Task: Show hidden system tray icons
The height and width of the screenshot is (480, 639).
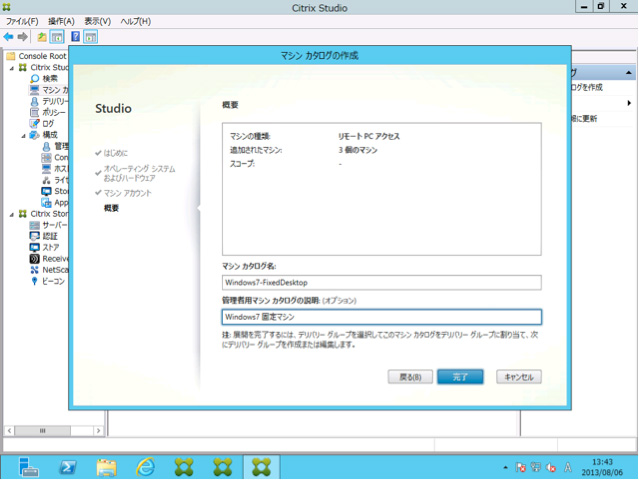Action: click(x=505, y=467)
